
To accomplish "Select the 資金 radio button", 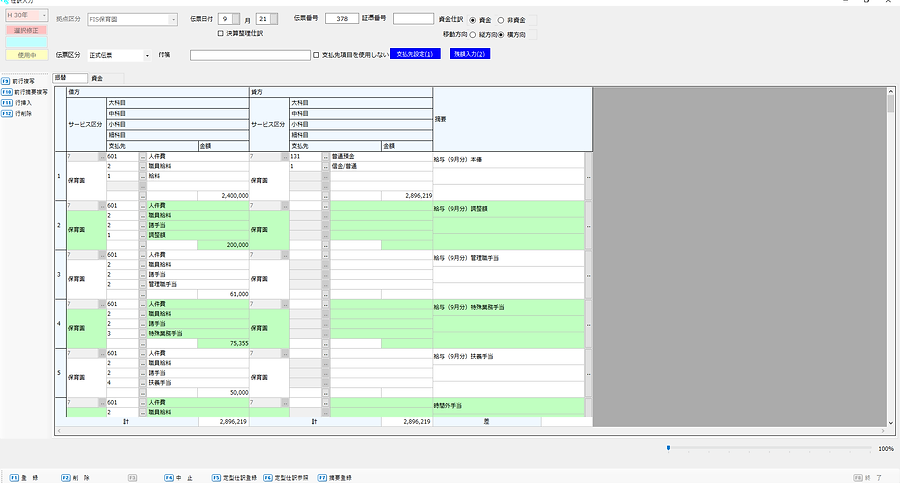I will click(473, 20).
